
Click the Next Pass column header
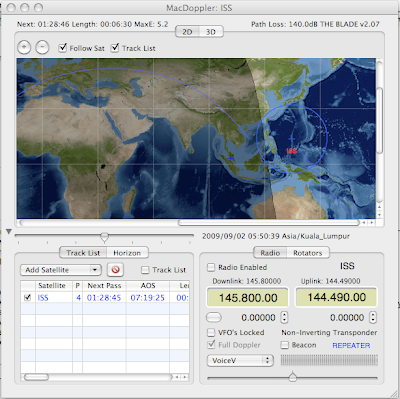104,285
